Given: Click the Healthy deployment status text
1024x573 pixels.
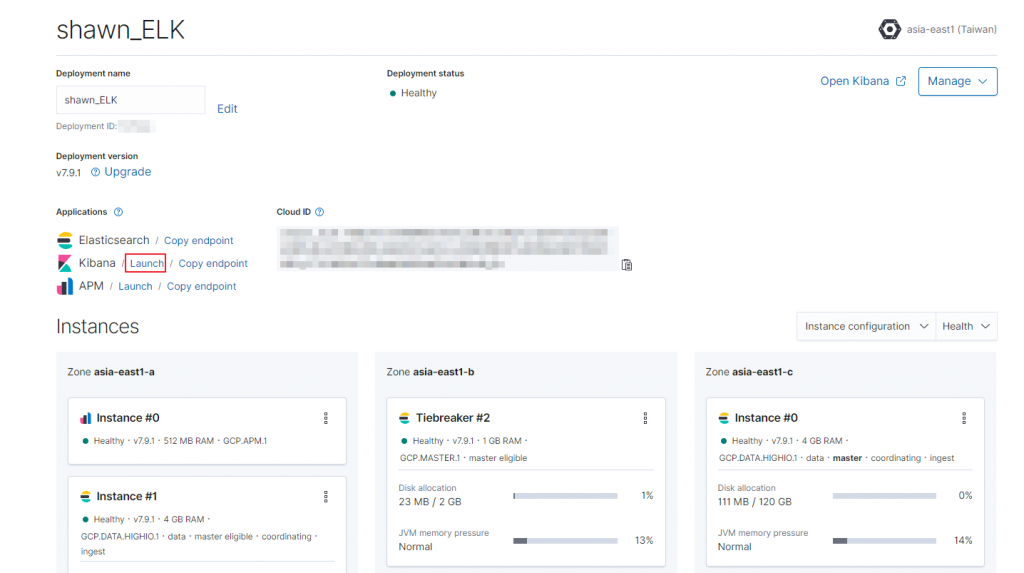Looking at the screenshot, I should (x=419, y=93).
